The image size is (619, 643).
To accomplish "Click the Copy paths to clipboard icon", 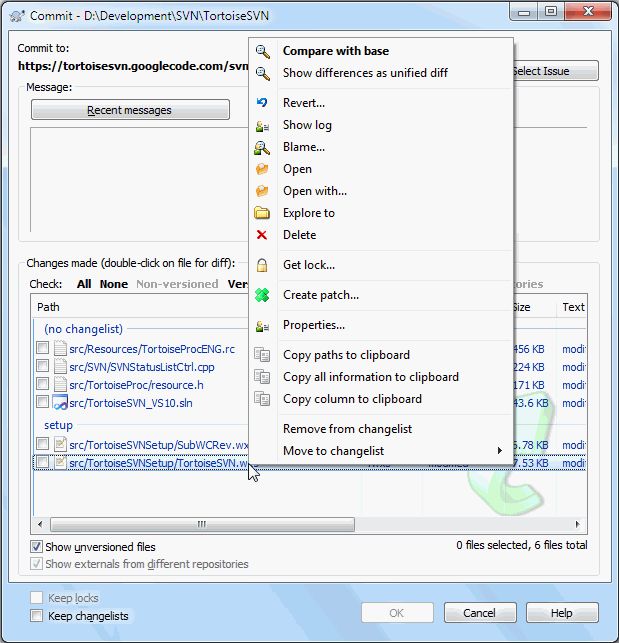I will pyautogui.click(x=262, y=355).
